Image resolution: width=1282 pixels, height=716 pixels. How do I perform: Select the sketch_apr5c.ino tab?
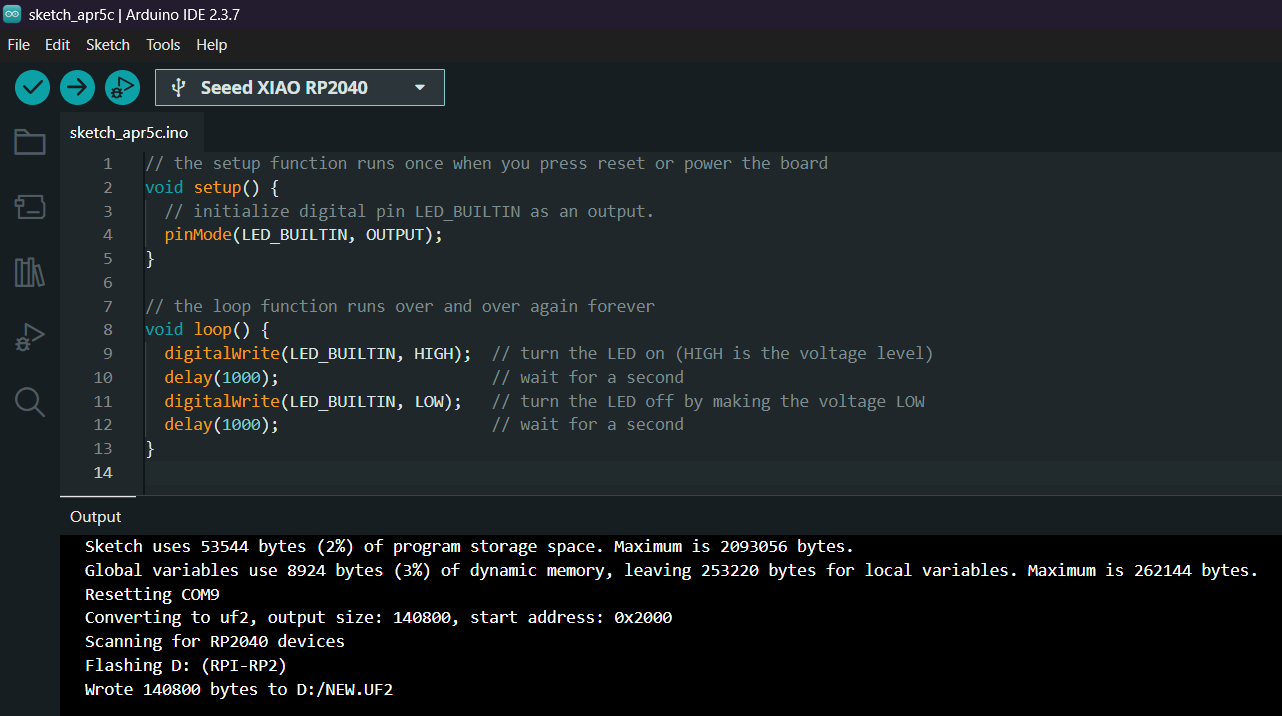click(x=129, y=132)
